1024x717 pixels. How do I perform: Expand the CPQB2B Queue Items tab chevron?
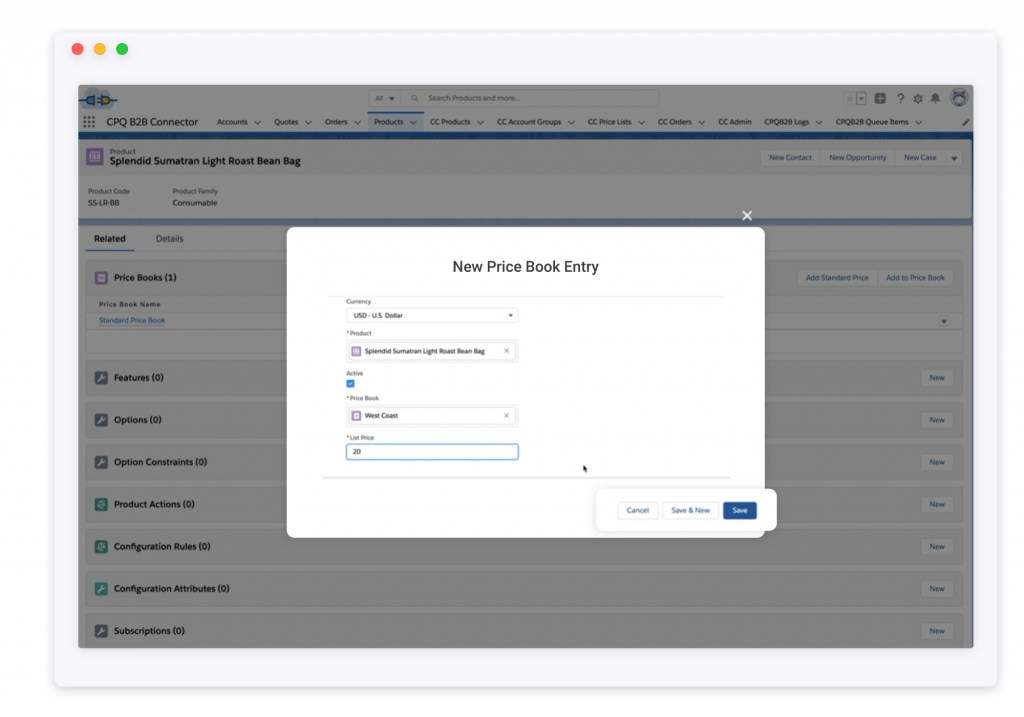click(x=918, y=122)
